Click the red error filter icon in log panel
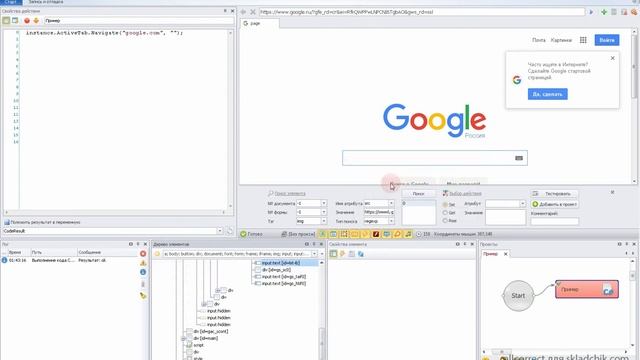Screen dimensions: 640x360 coord(143,253)
